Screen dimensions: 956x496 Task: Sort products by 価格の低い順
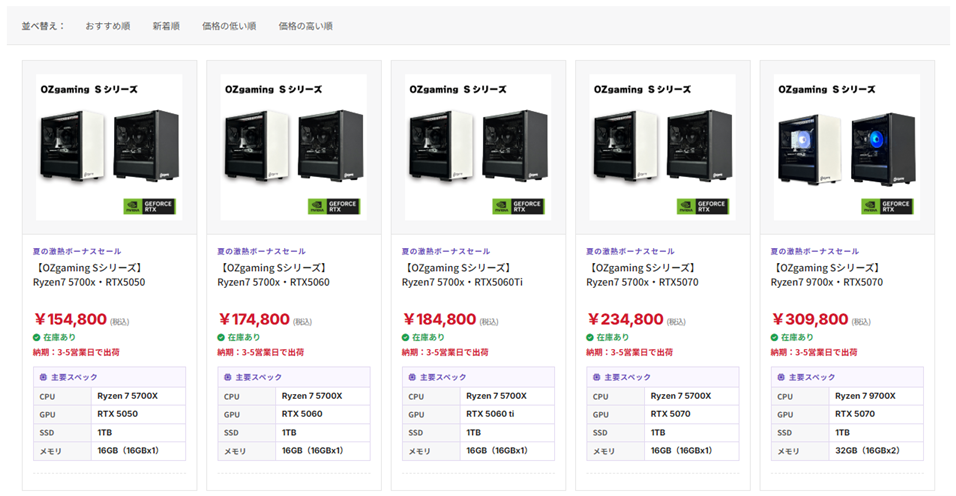pyautogui.click(x=229, y=26)
